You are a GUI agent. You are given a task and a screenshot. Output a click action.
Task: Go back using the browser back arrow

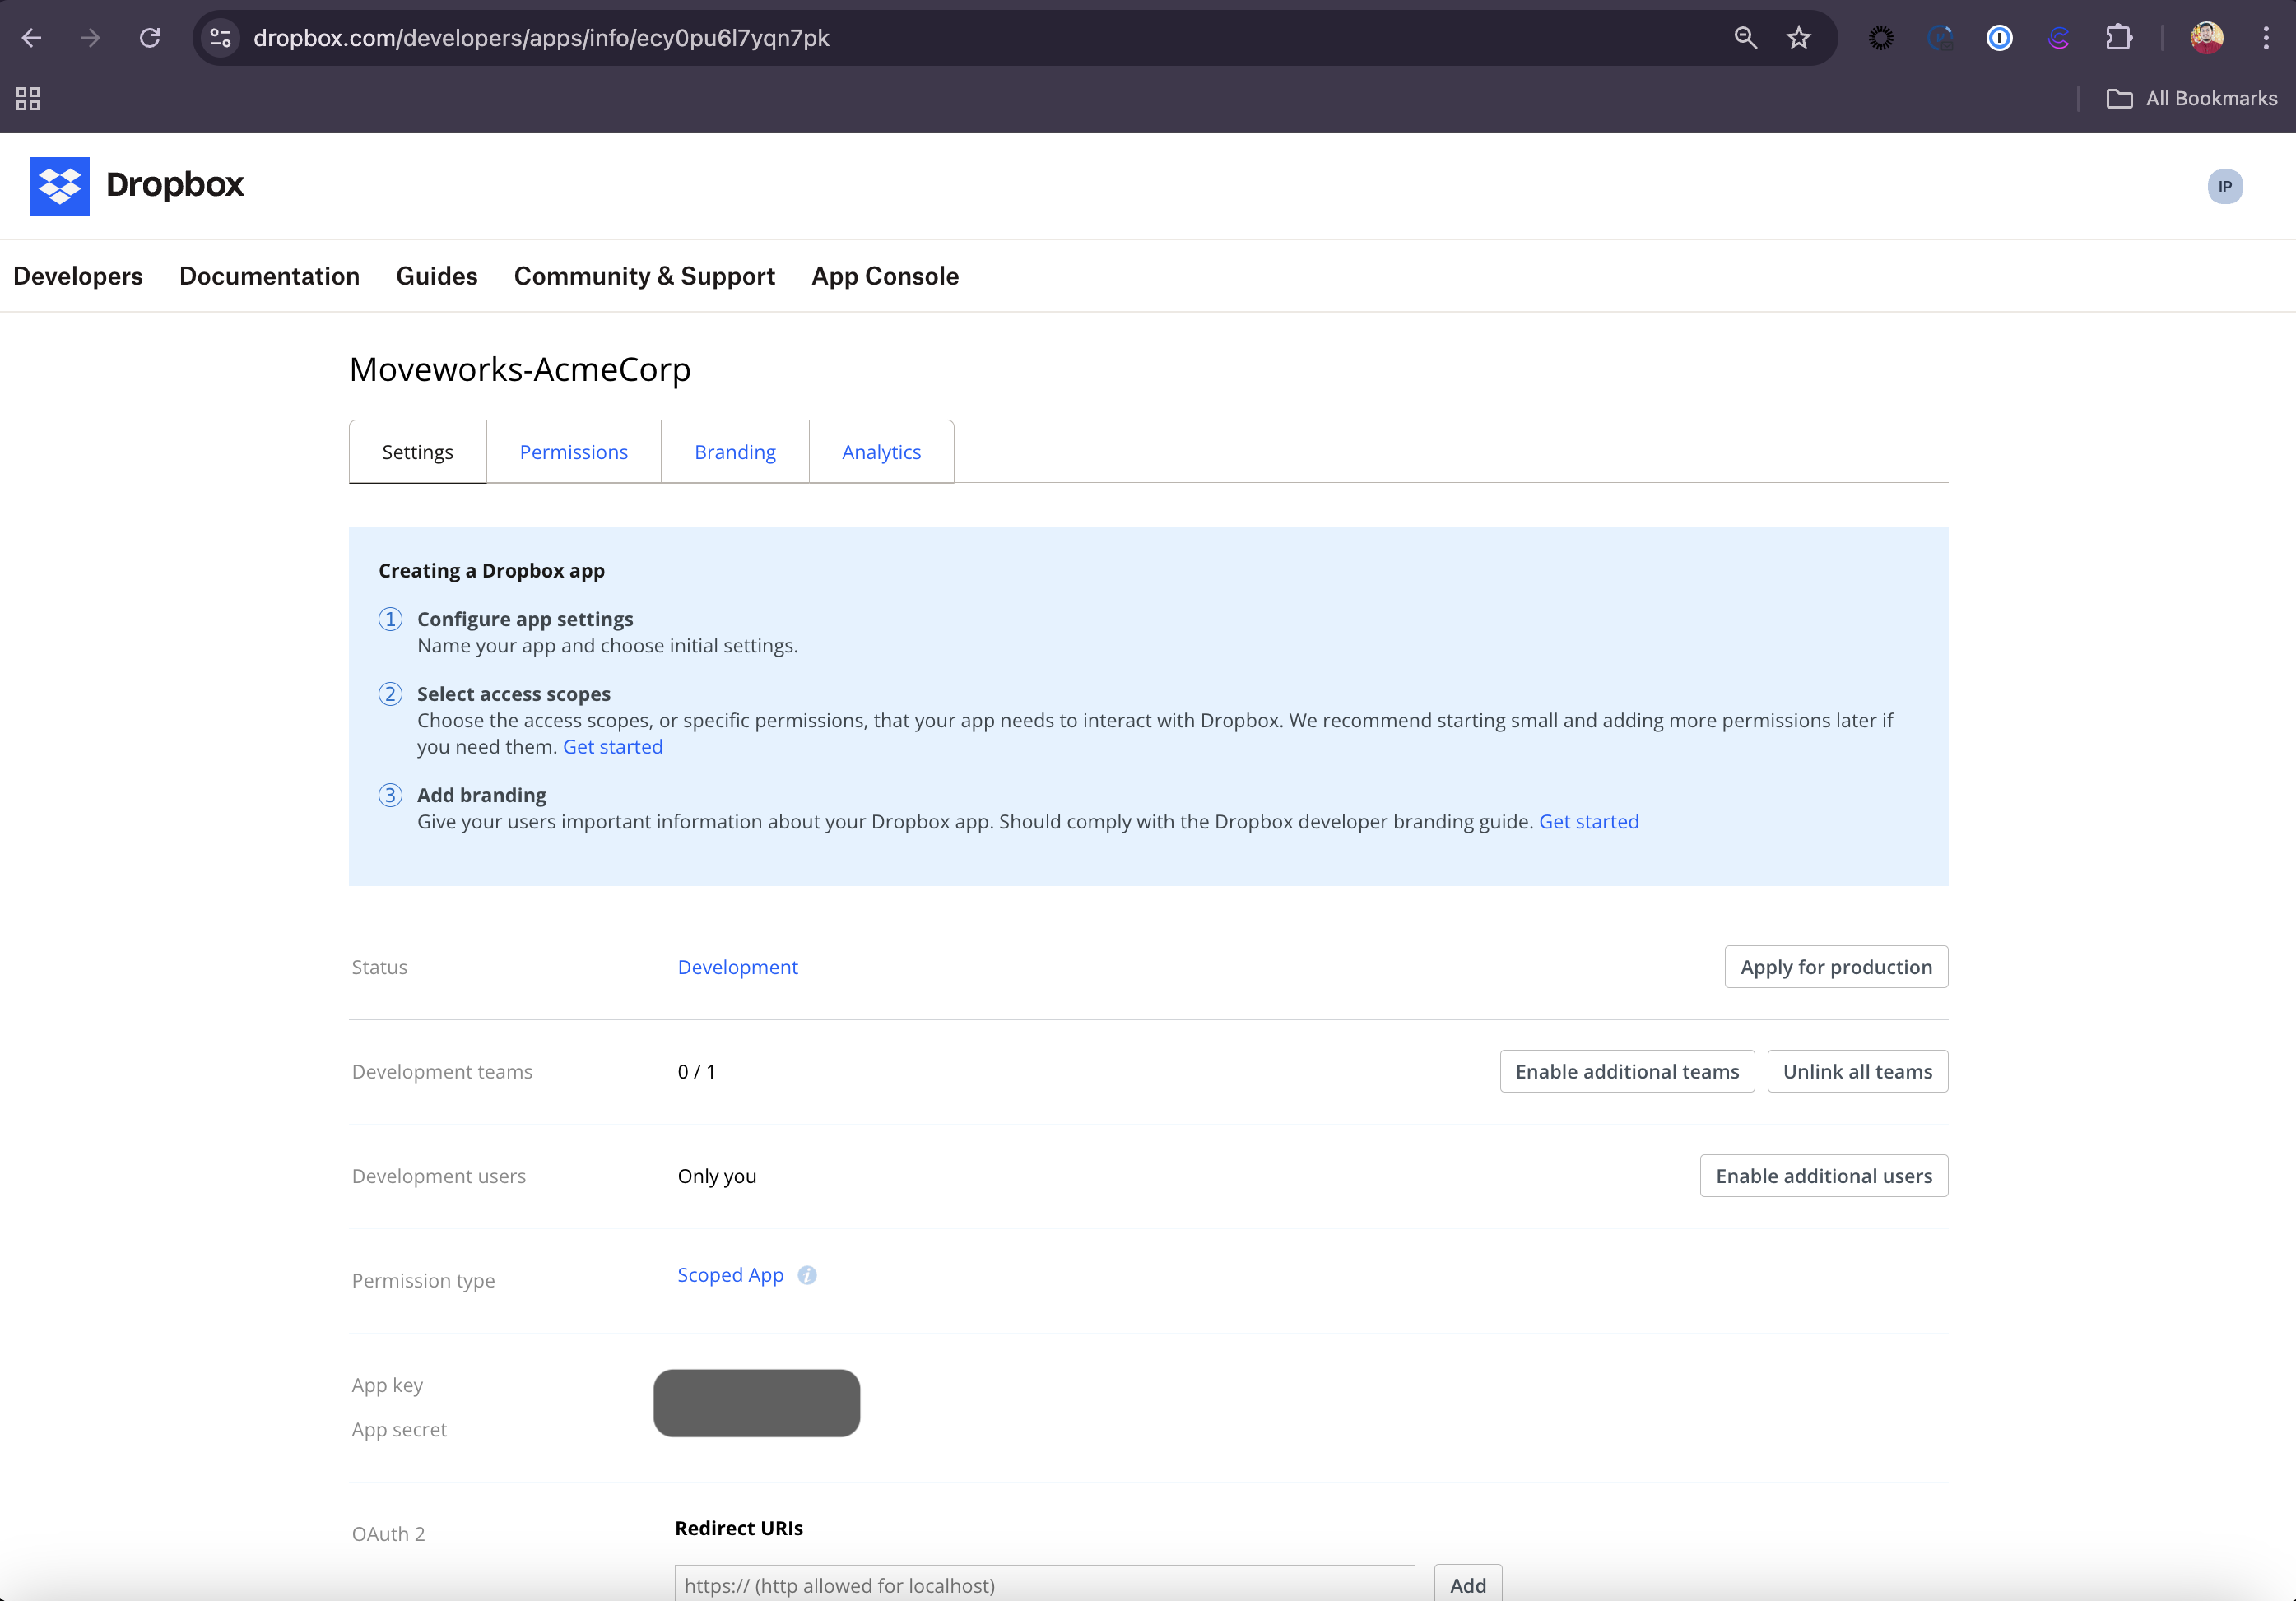point(32,38)
